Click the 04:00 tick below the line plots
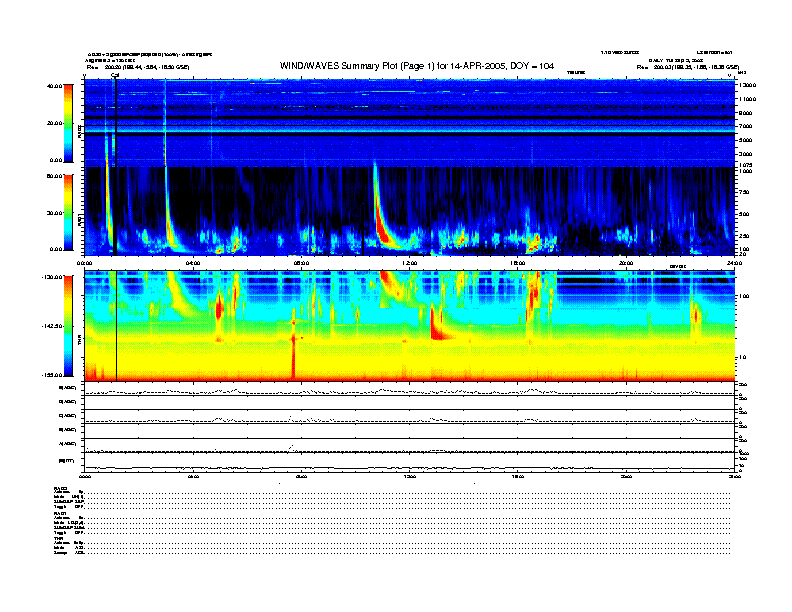Viewport: 792px width, 612px height. [193, 476]
